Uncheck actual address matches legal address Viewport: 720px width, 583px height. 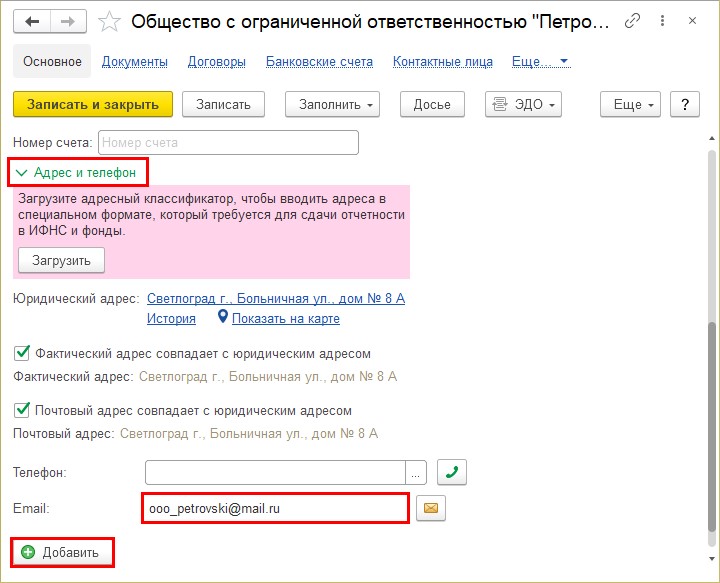[x=21, y=353]
